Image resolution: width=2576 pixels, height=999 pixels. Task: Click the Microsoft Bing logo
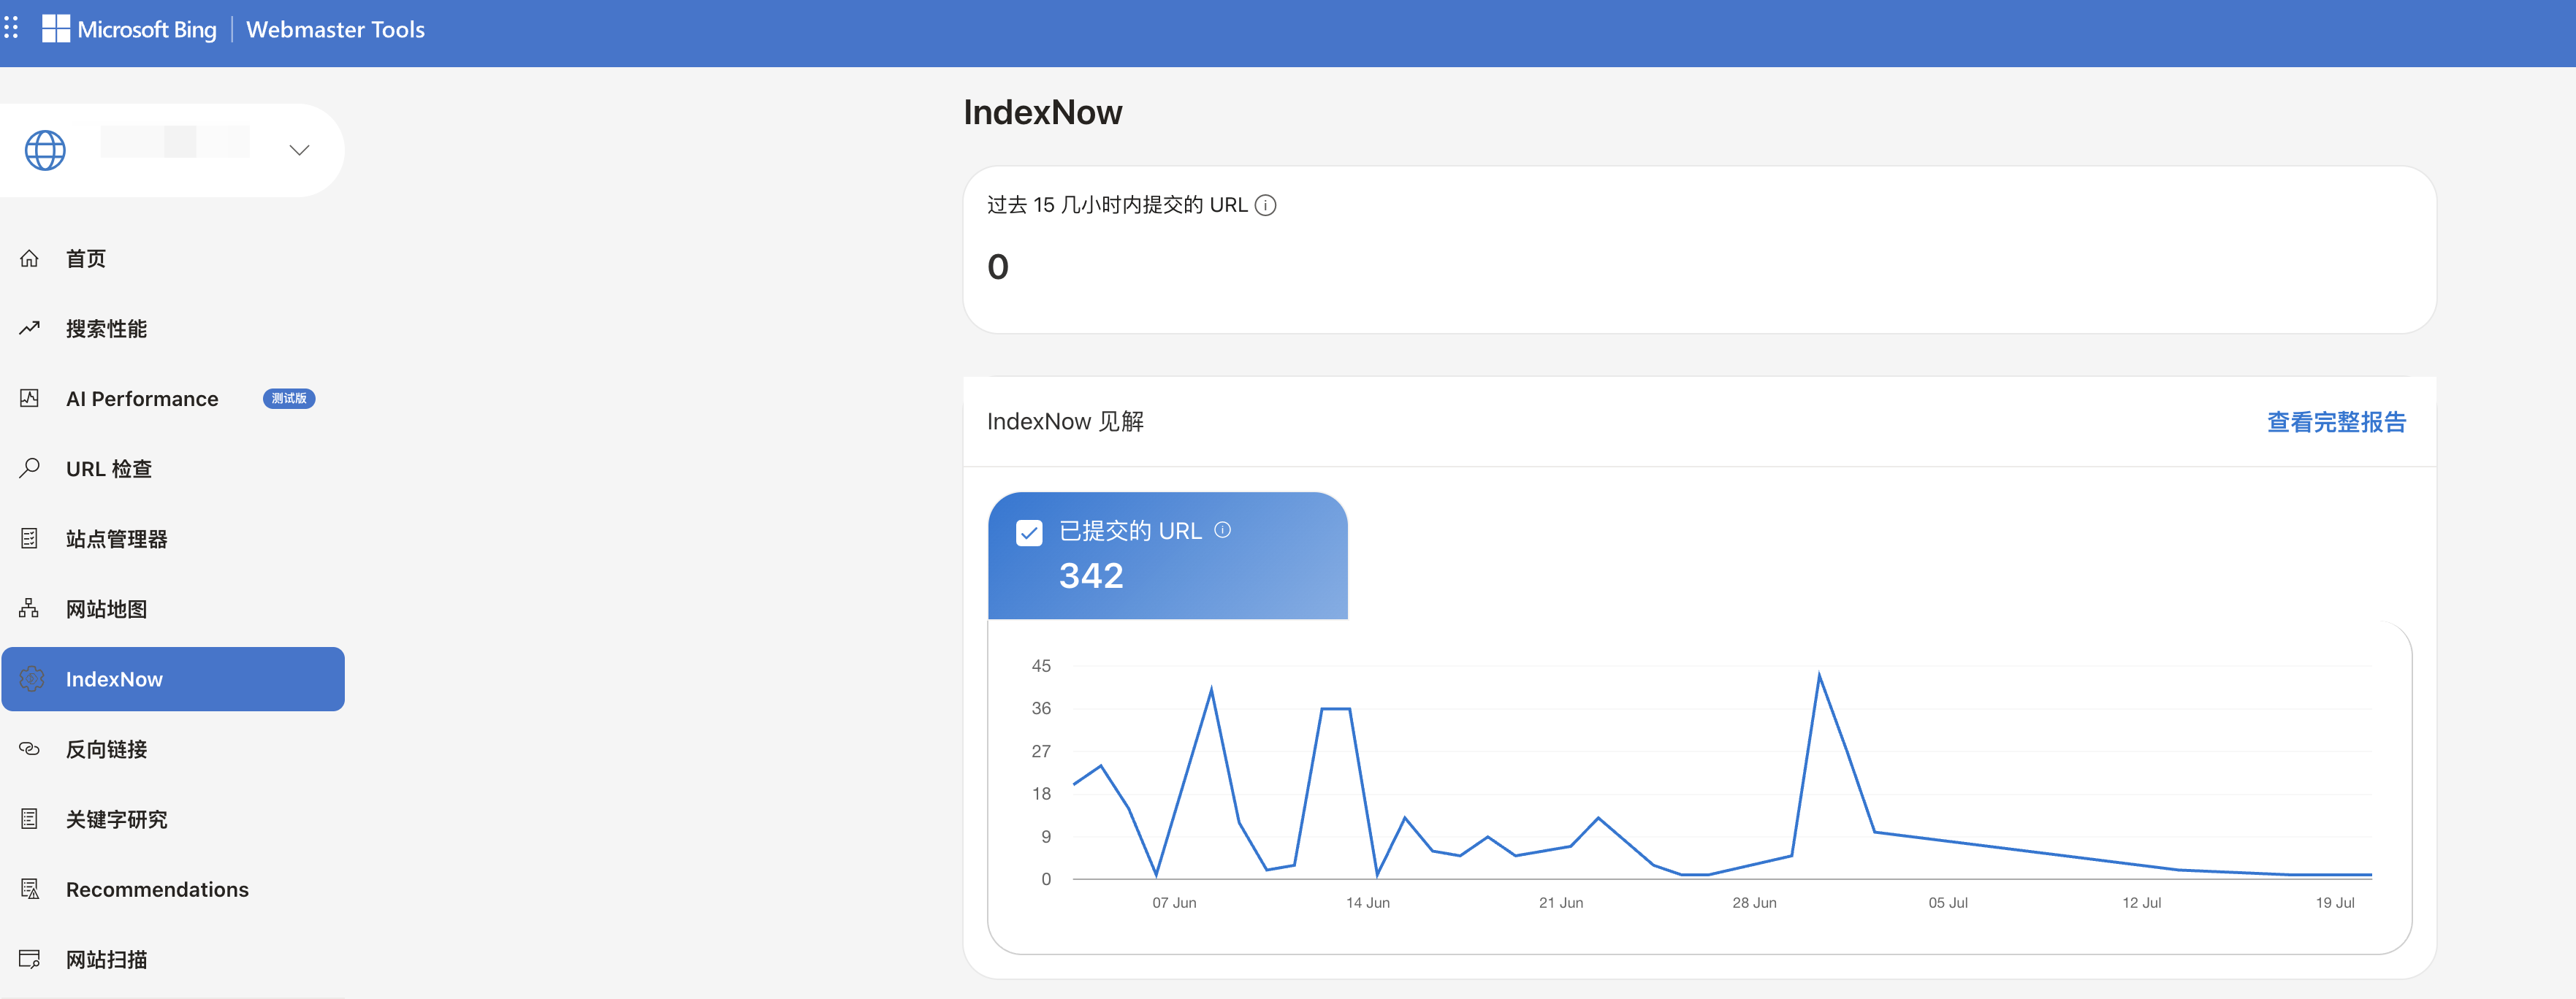(129, 29)
